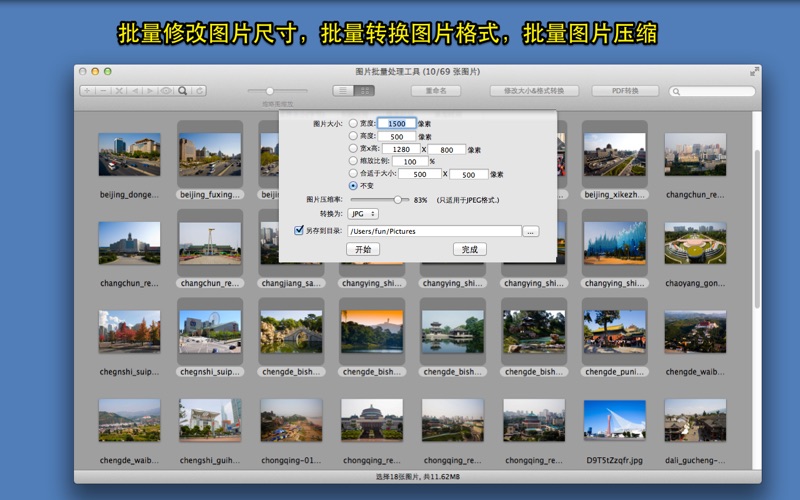800x500 pixels.
Task: Switch to list view mode
Action: tap(343, 91)
